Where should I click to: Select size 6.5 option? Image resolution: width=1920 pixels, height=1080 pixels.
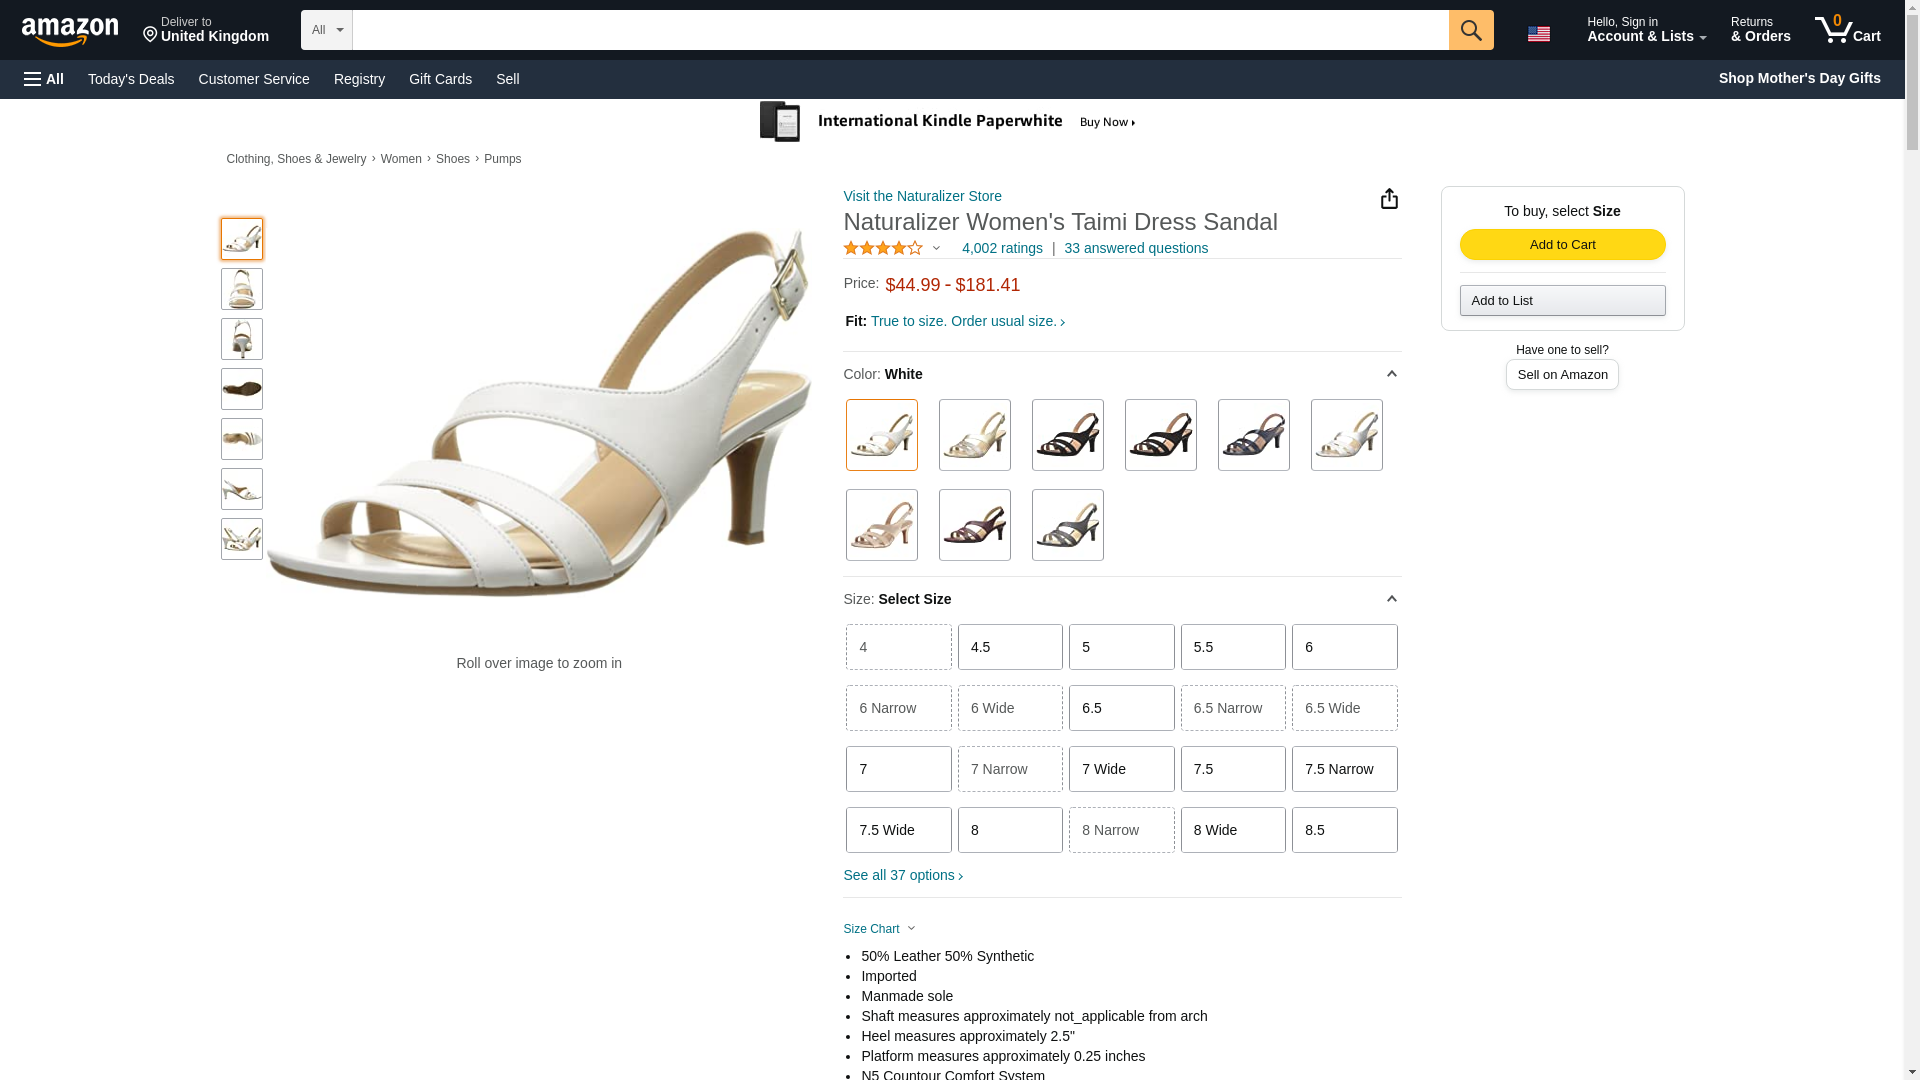1121,708
